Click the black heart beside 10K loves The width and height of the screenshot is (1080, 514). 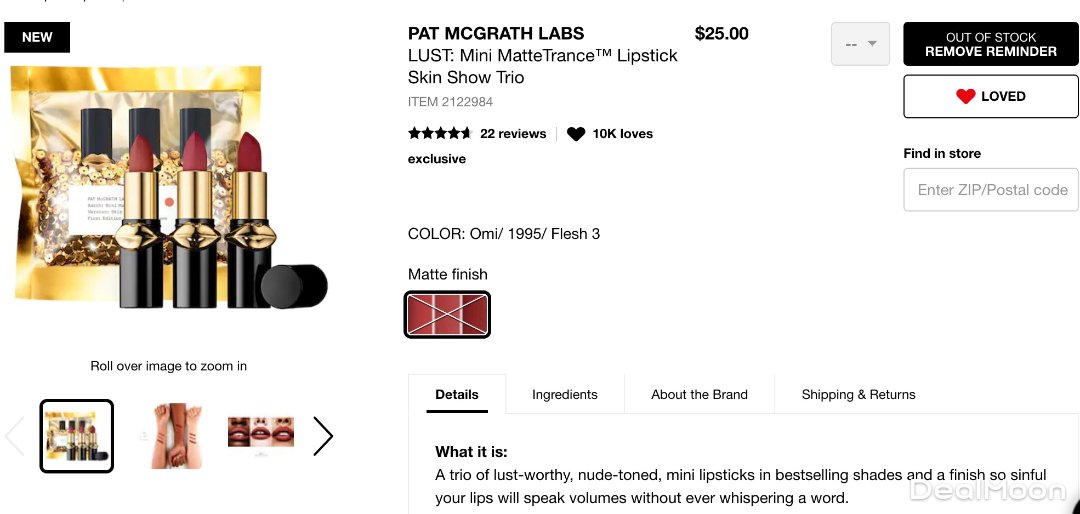576,134
